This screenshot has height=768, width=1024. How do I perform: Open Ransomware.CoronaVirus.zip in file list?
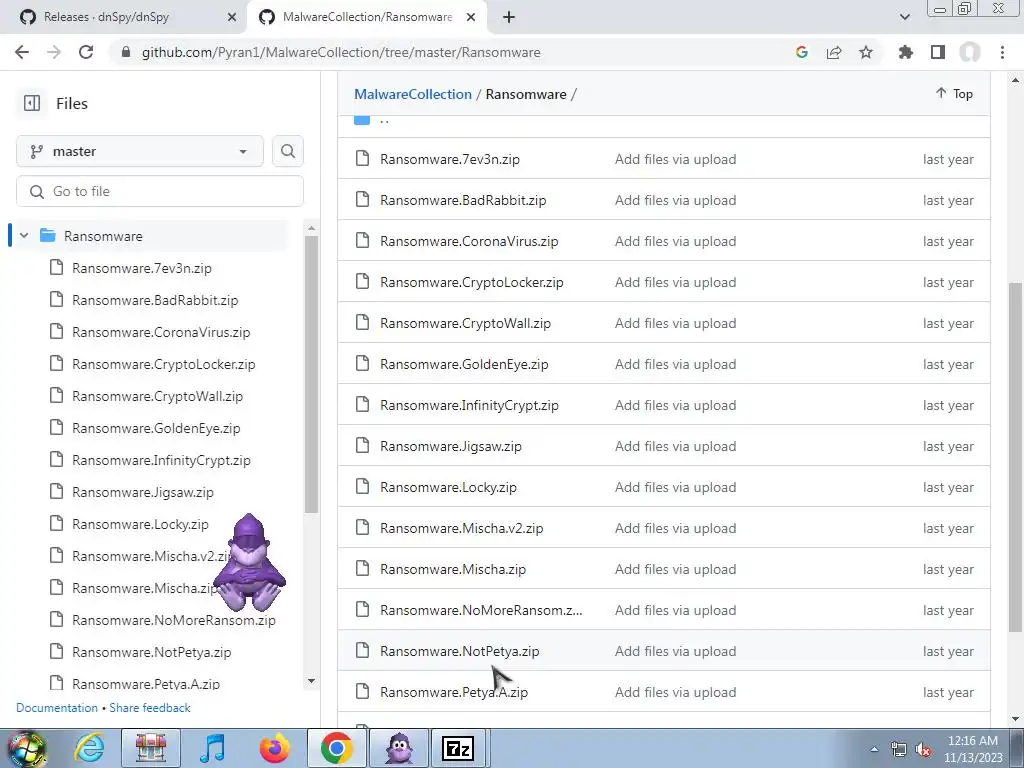click(x=469, y=242)
